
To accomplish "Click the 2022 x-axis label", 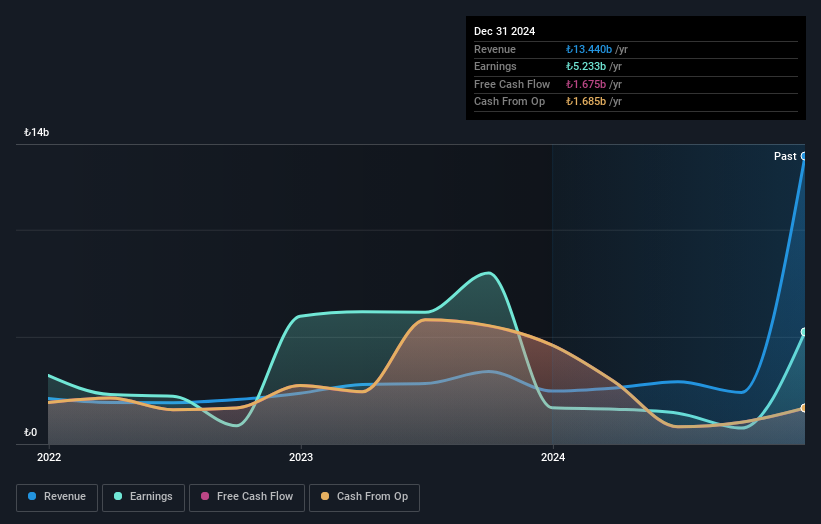I will [49, 457].
